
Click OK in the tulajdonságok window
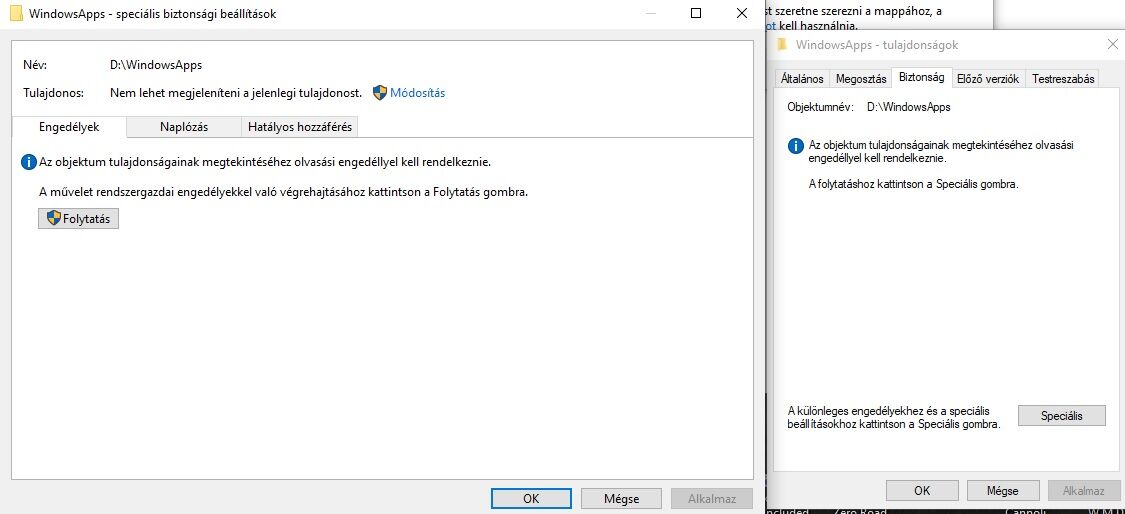tap(922, 491)
